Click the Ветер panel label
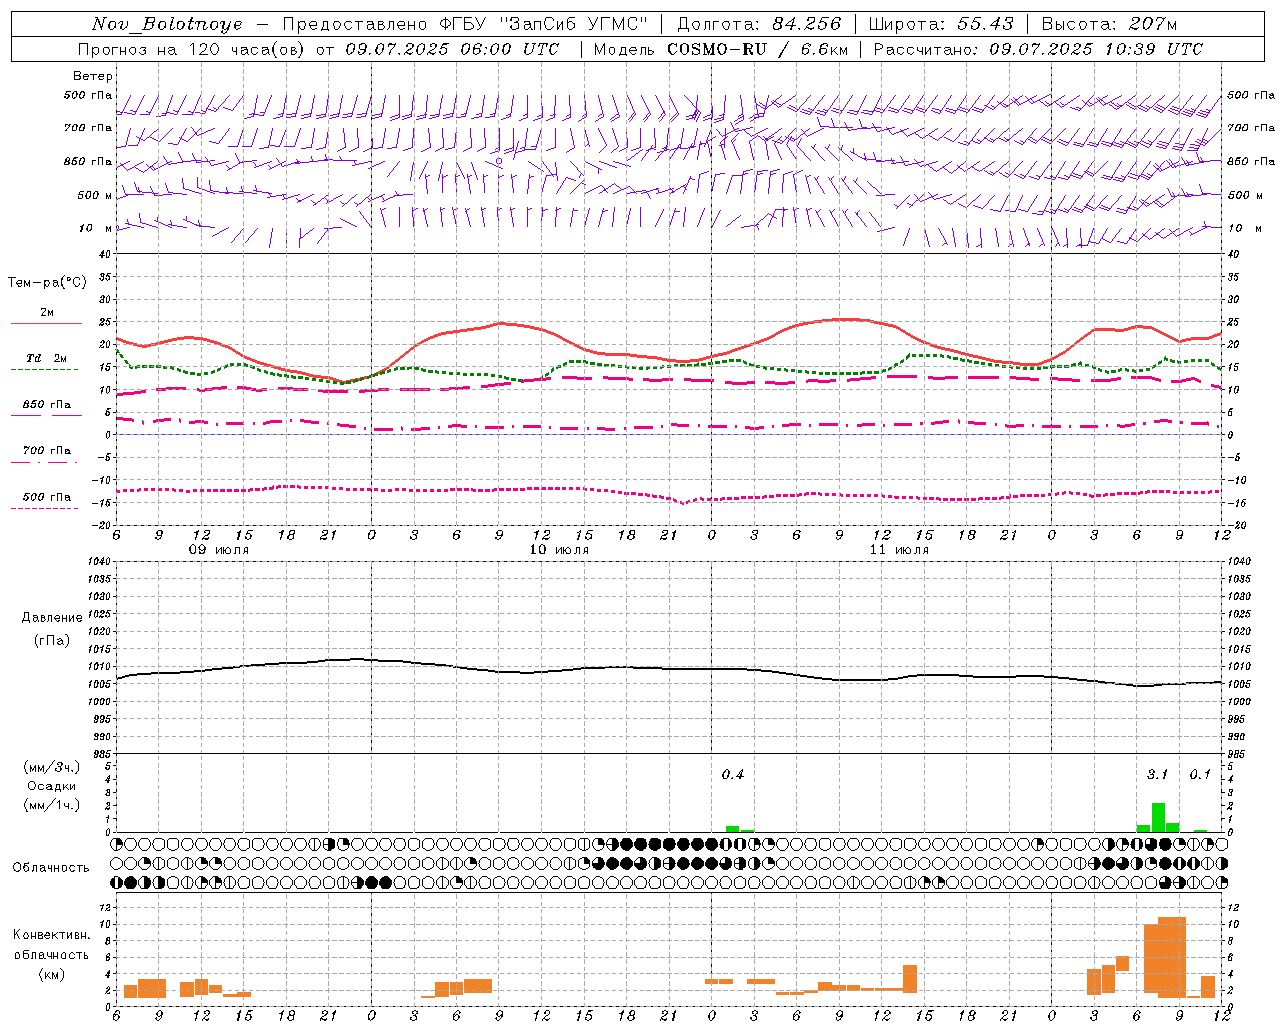Viewport: 1280px width, 1024px height. click(x=93, y=76)
